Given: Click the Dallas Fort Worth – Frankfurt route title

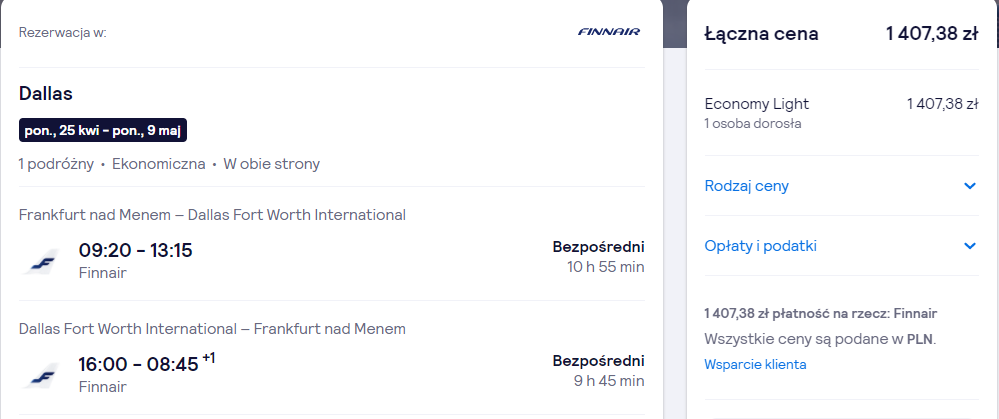Looking at the screenshot, I should 212,329.
